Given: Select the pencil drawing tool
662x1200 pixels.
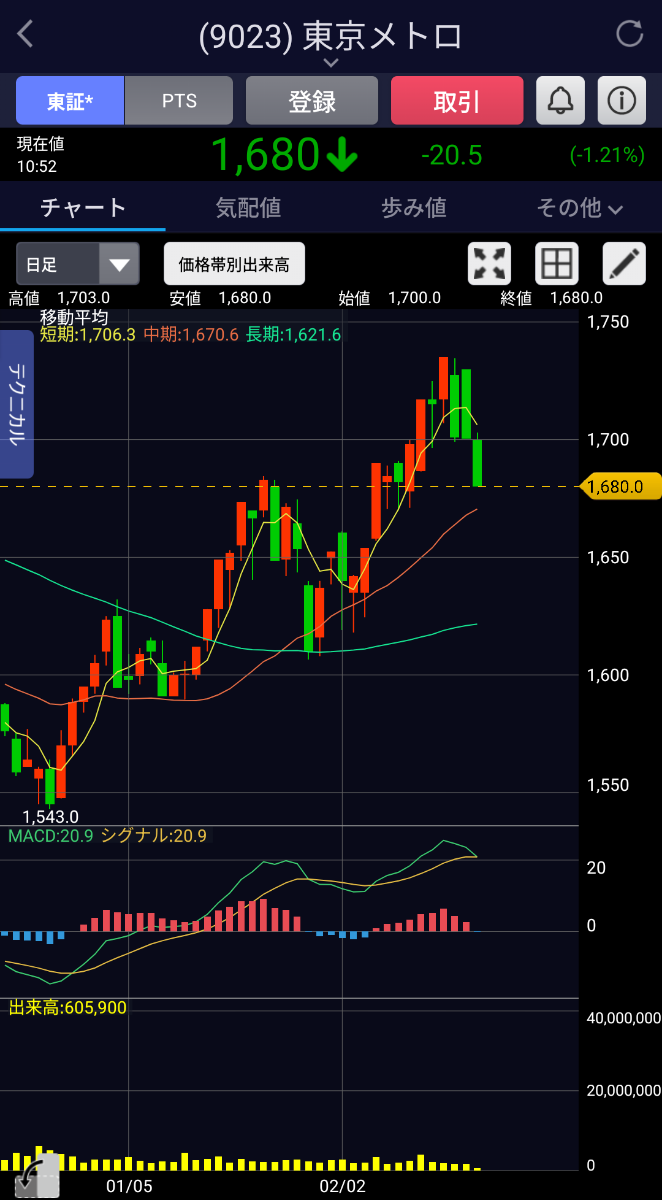Looking at the screenshot, I should click(x=623, y=264).
